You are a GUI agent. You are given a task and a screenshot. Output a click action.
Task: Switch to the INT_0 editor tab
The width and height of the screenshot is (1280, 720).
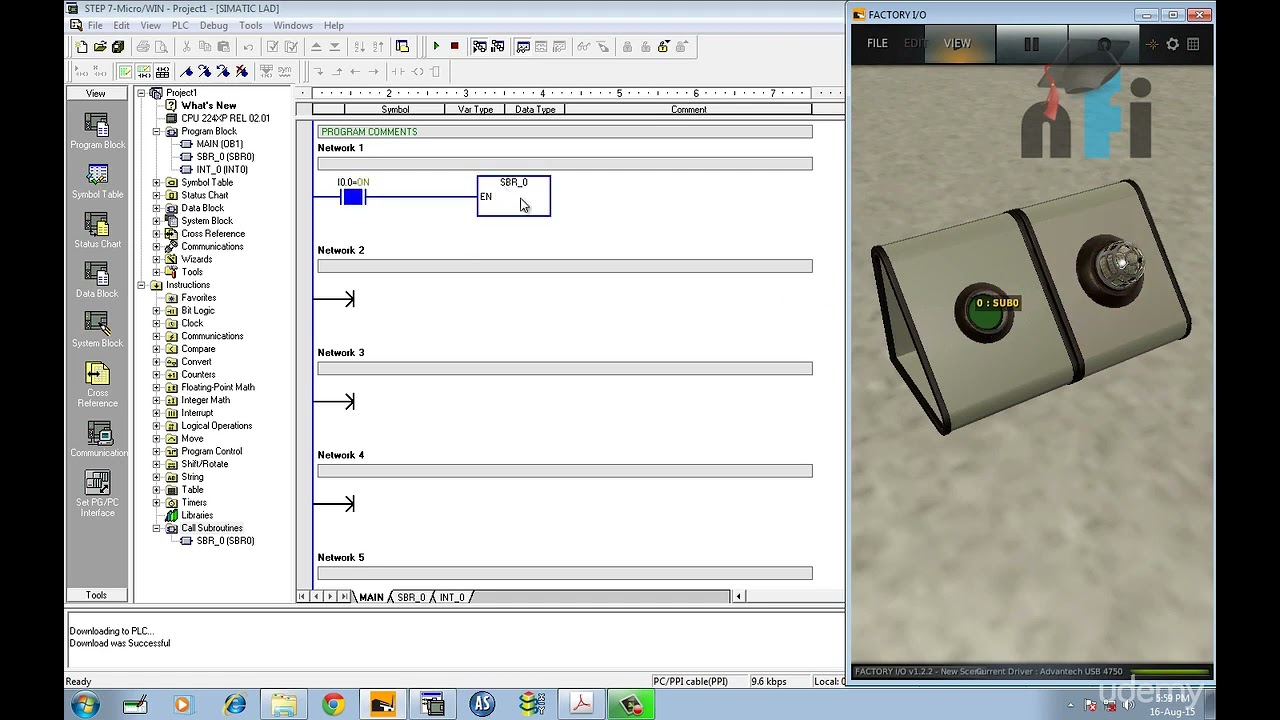click(x=452, y=597)
